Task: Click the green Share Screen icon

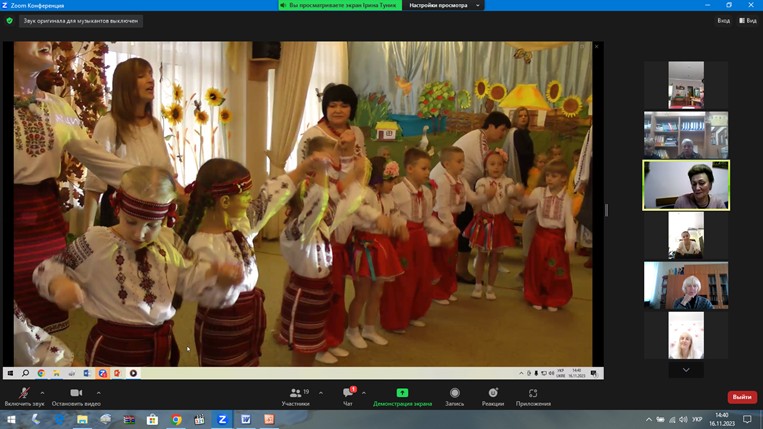Action: pyautogui.click(x=402, y=393)
